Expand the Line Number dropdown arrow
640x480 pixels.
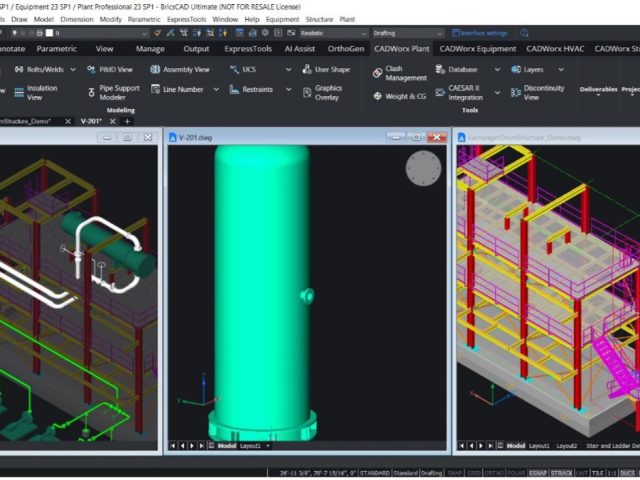pyautogui.click(x=216, y=89)
